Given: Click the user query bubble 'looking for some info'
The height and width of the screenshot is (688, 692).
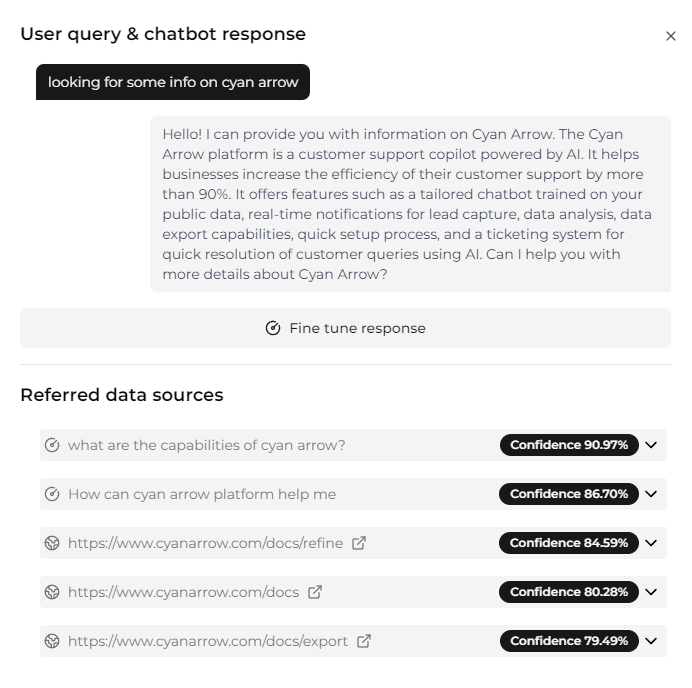Looking at the screenshot, I should click(x=173, y=82).
